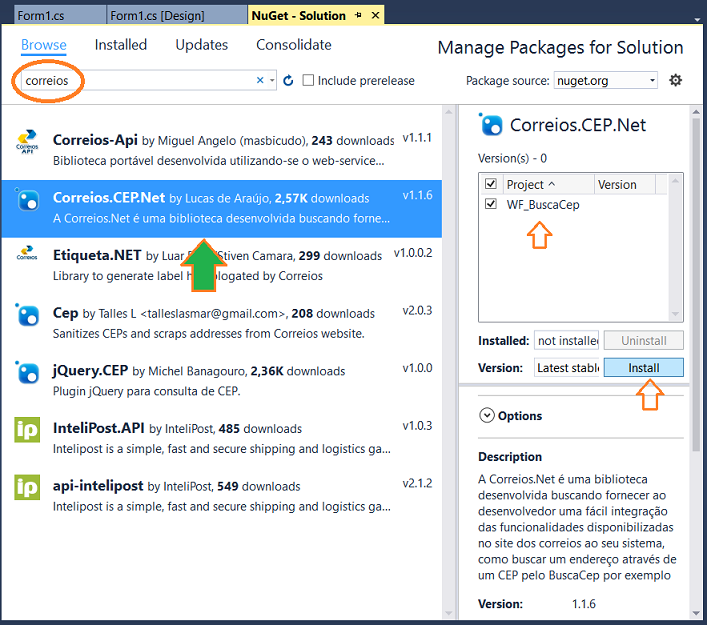Click the WF_BuscaCep project name

point(543,204)
